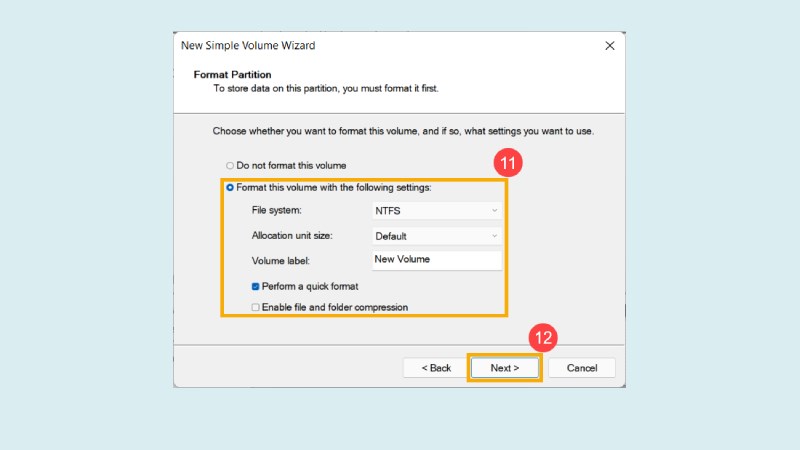This screenshot has height=450, width=800.
Task: Open the File system NTFS dropdown
Action: [x=435, y=211]
